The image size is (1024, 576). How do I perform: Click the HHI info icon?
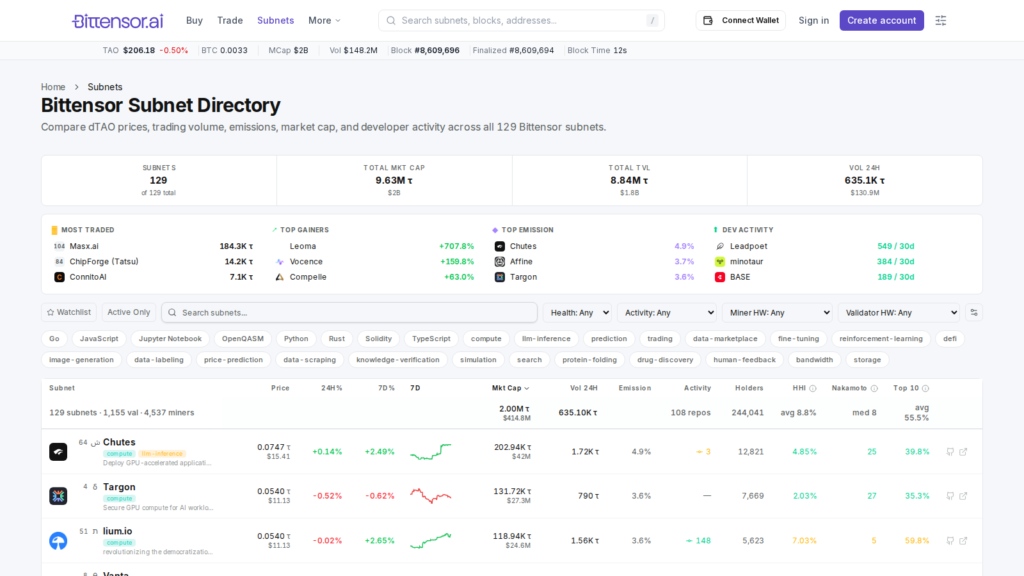click(x=813, y=388)
